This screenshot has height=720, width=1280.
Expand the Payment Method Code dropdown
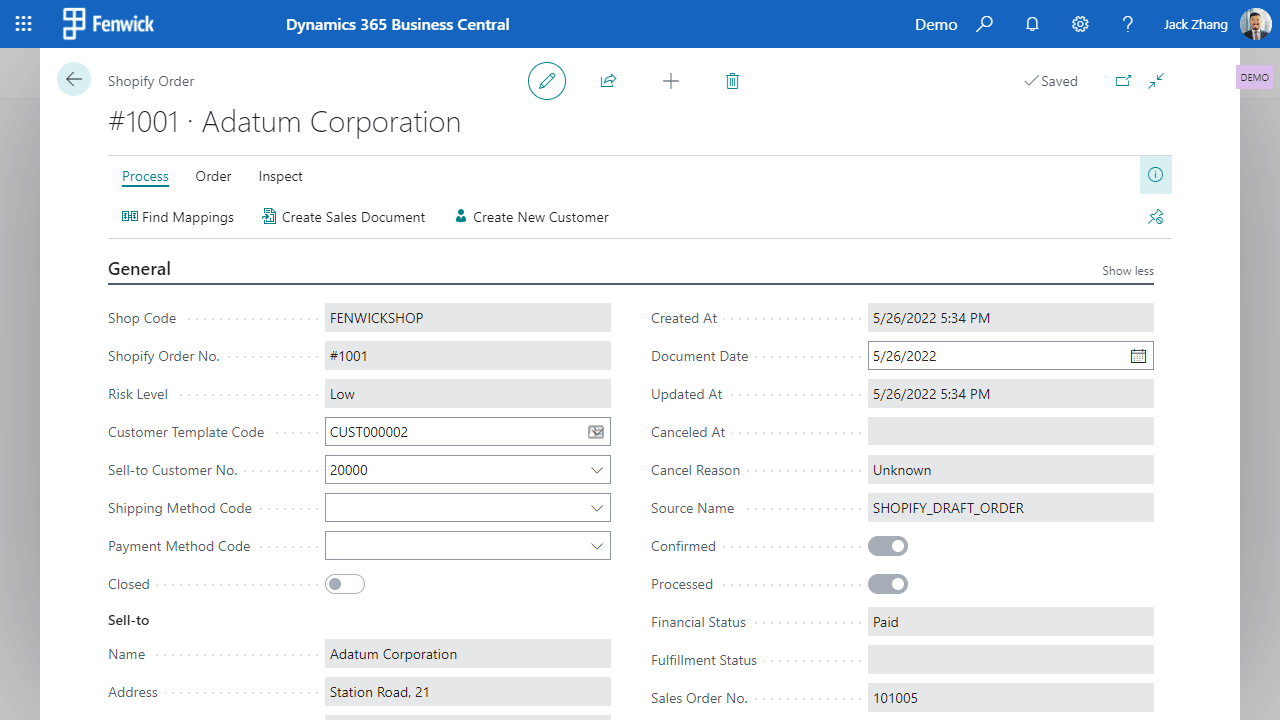coord(597,546)
